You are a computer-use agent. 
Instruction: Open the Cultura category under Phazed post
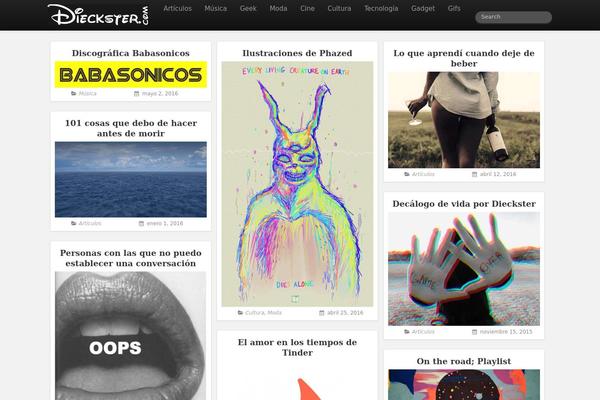[255, 313]
